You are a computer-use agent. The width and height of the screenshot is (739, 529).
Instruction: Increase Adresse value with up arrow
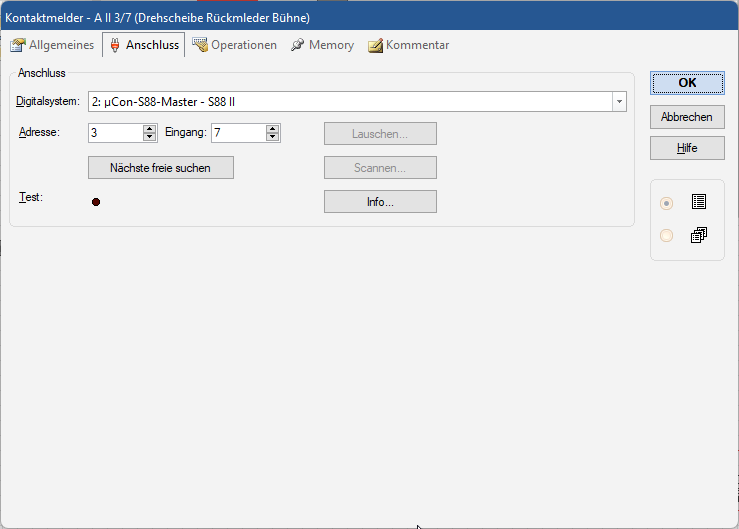(150, 129)
